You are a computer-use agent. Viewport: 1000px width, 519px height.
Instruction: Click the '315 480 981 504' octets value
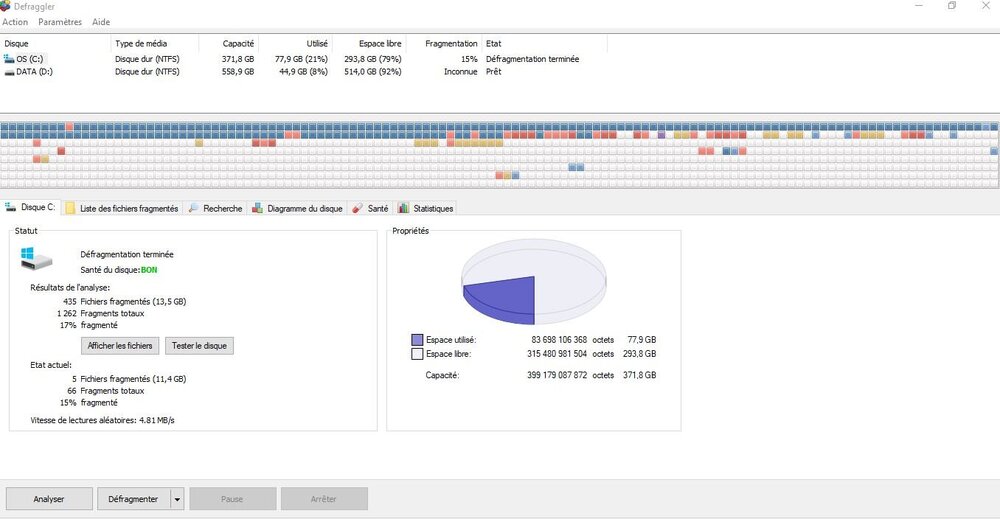pos(557,354)
